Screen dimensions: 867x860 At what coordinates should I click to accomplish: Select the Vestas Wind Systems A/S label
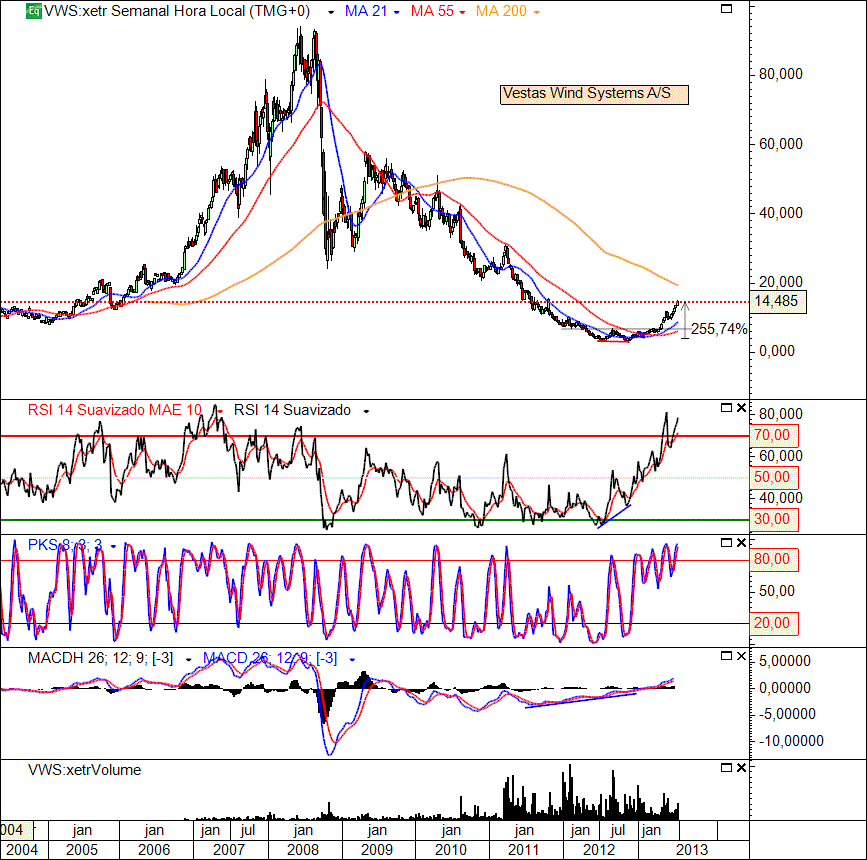click(594, 94)
